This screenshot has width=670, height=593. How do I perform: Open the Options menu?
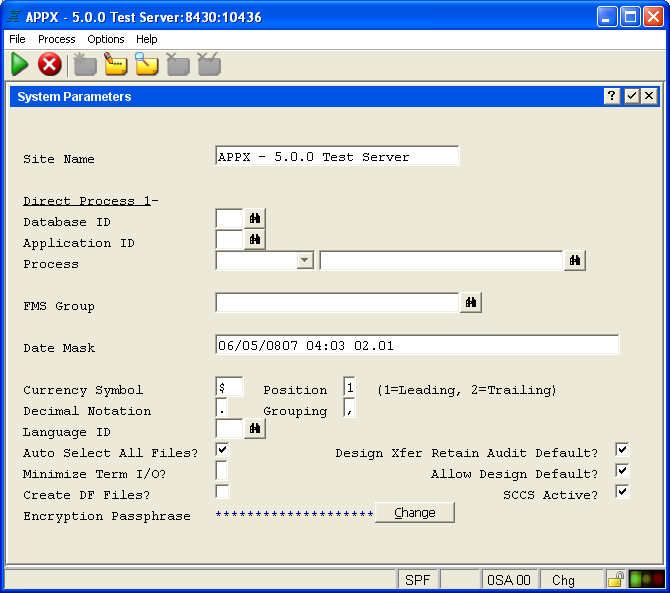(106, 39)
